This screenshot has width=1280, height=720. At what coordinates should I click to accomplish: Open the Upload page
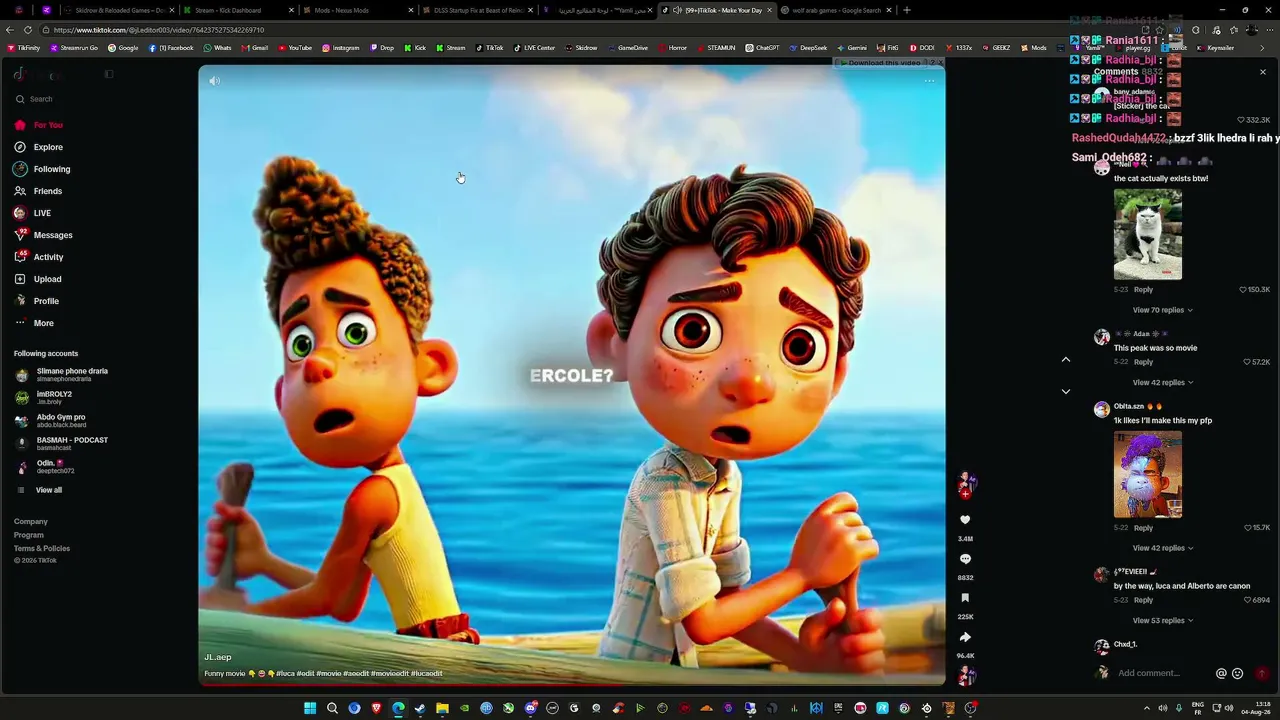[x=38, y=279]
